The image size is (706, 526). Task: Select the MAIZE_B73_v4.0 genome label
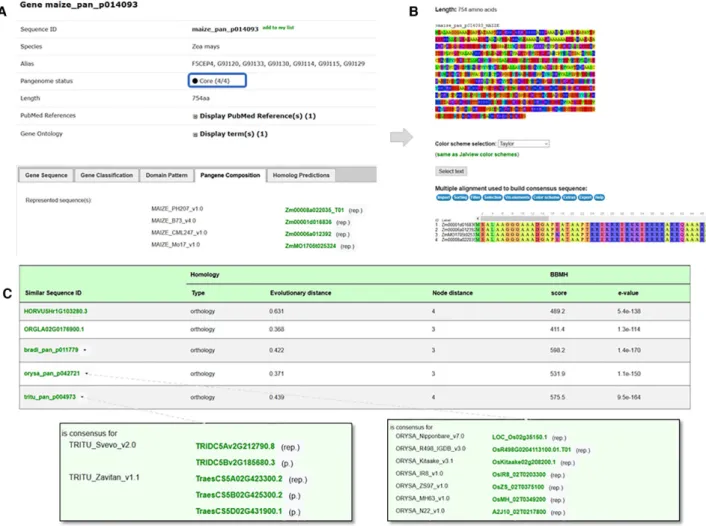[x=173, y=221]
